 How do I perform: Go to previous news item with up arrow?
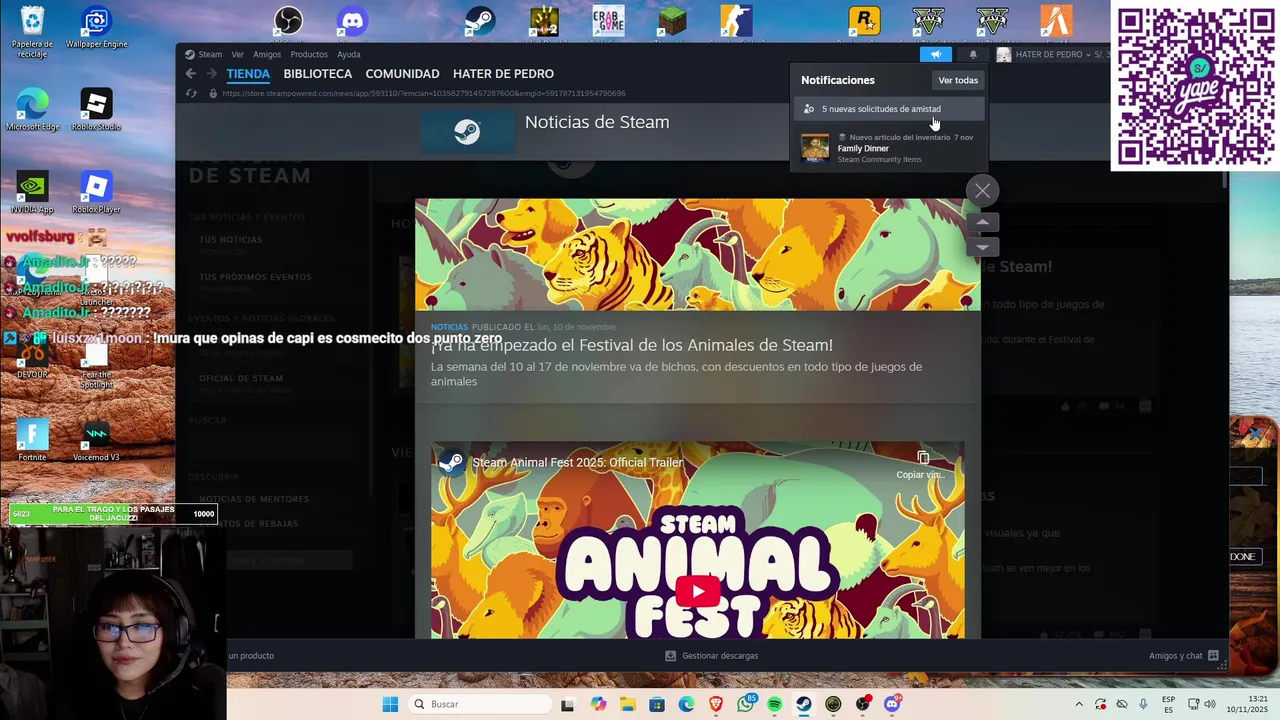point(983,222)
